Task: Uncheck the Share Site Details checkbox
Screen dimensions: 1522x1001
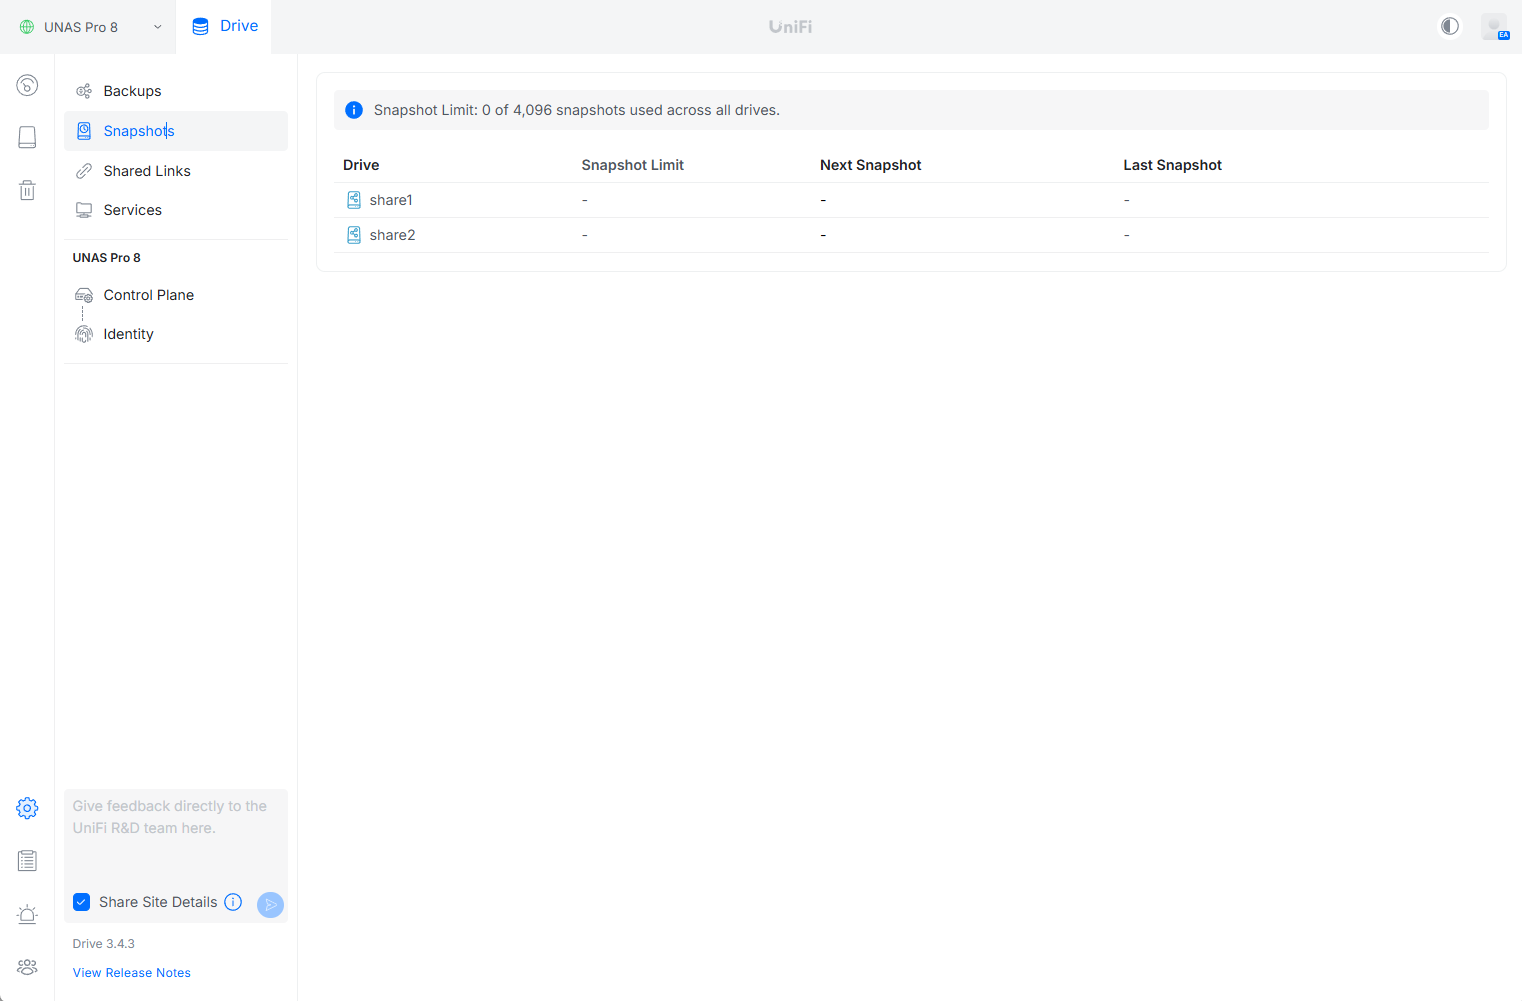Action: click(82, 902)
